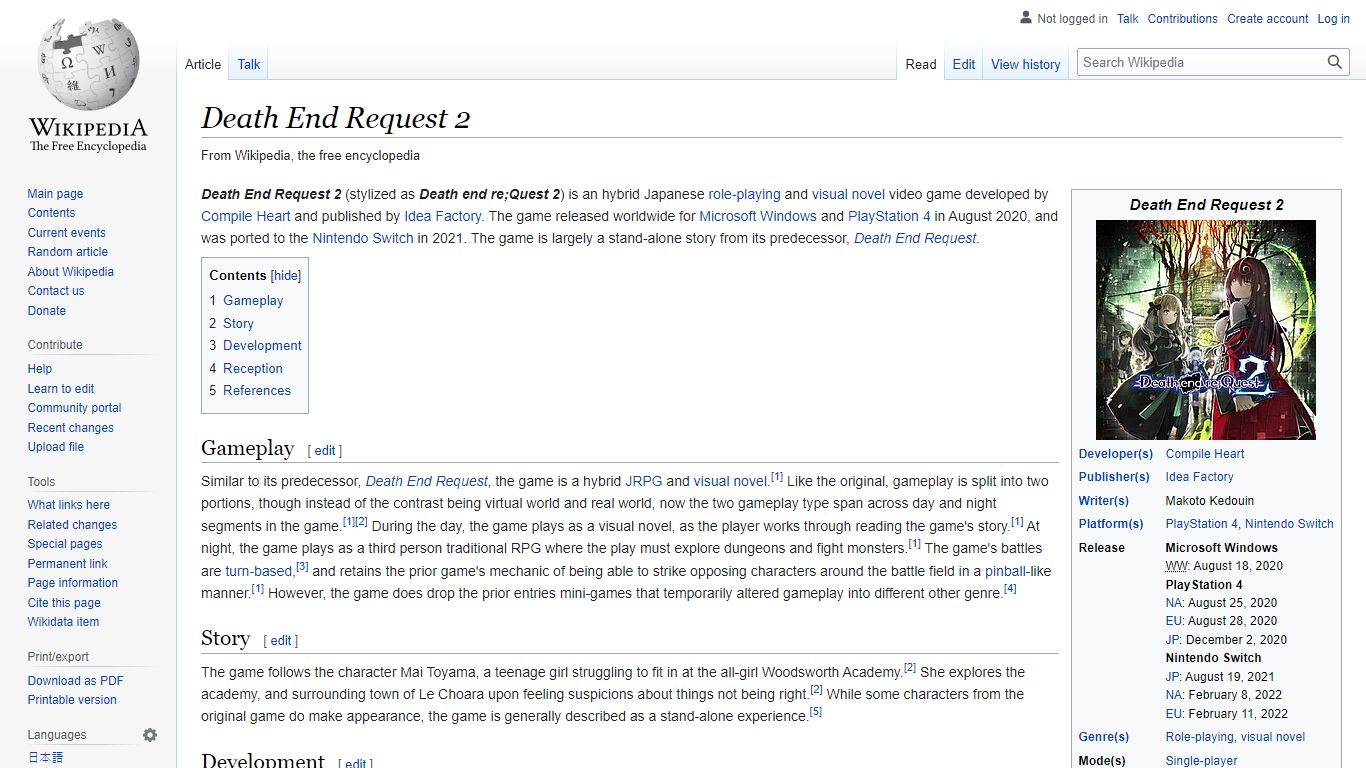The width and height of the screenshot is (1366, 768).
Task: Open Related changes link
Action: tap(72, 525)
